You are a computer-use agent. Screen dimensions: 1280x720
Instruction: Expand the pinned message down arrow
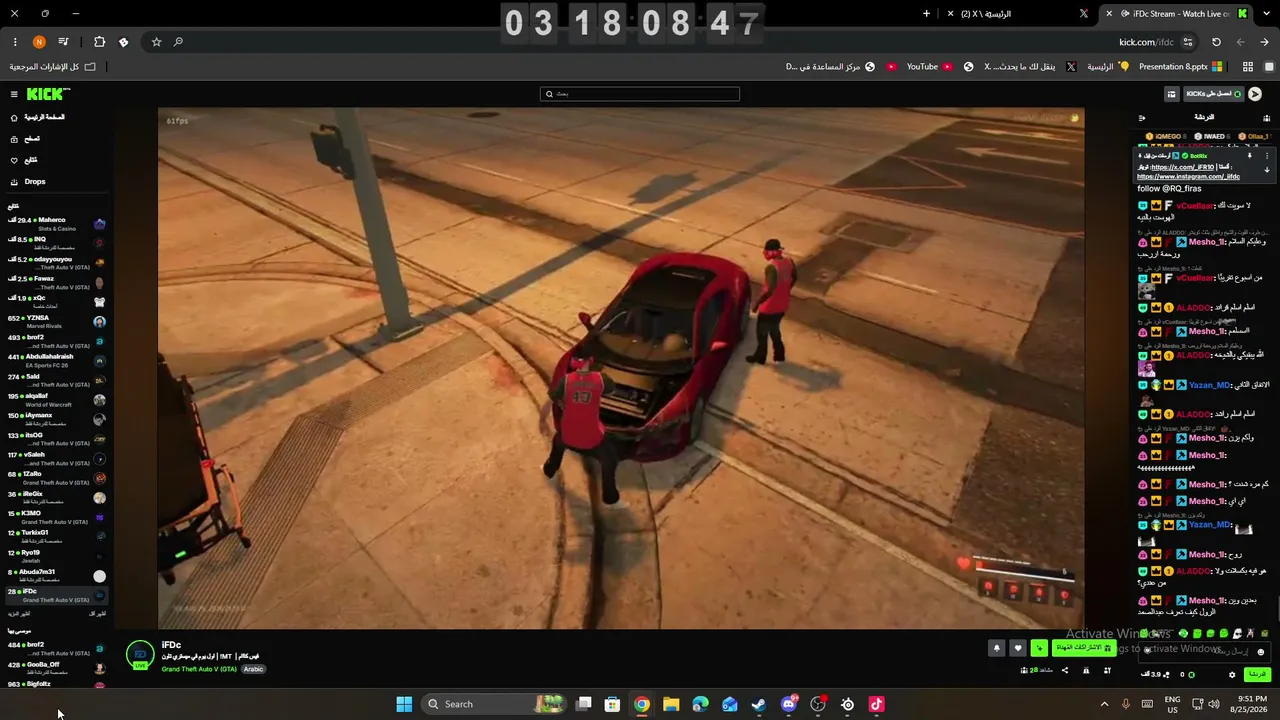(x=1267, y=170)
